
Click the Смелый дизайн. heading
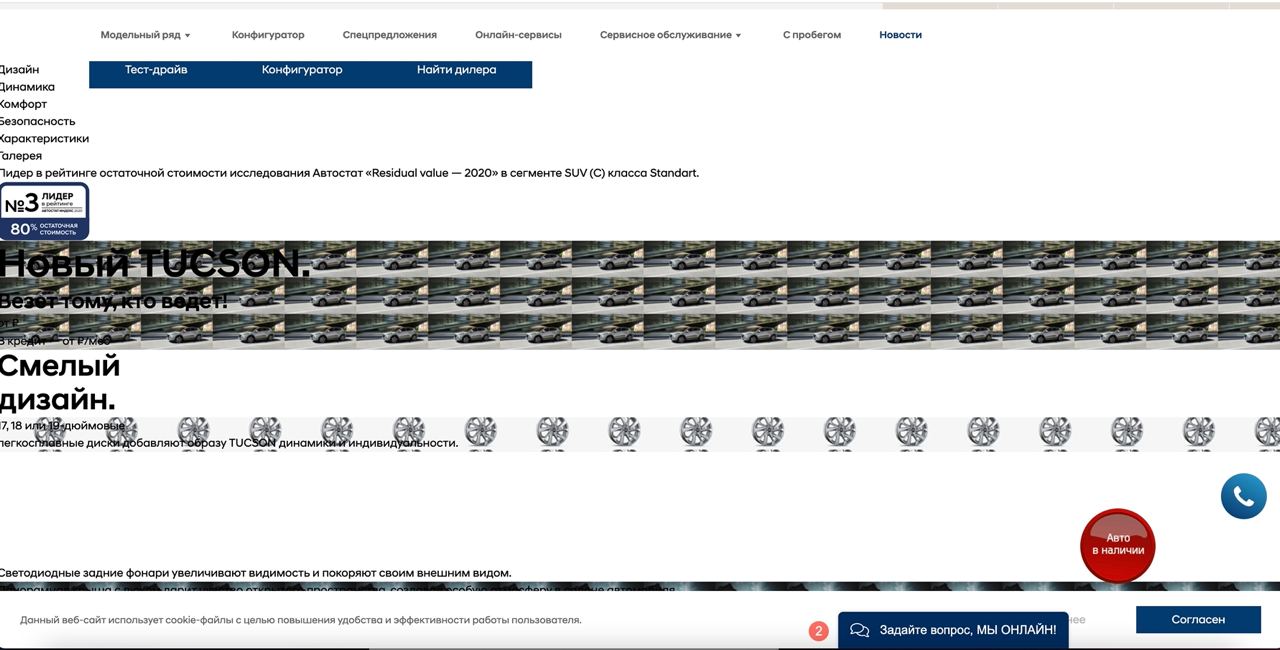pyautogui.click(x=59, y=382)
